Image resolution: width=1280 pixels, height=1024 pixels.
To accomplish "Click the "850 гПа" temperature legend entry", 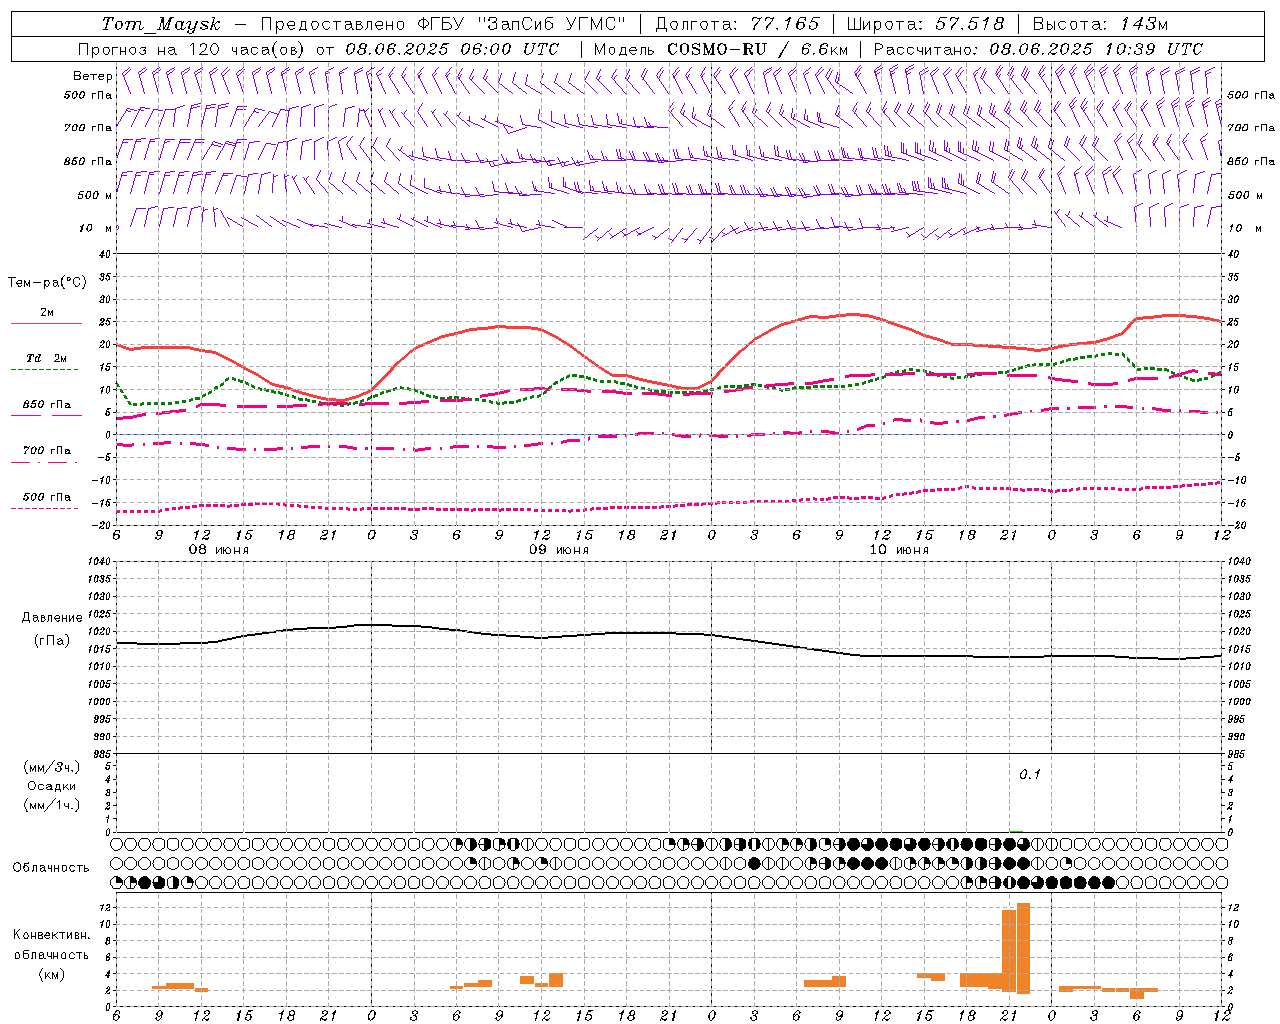I will (x=46, y=406).
